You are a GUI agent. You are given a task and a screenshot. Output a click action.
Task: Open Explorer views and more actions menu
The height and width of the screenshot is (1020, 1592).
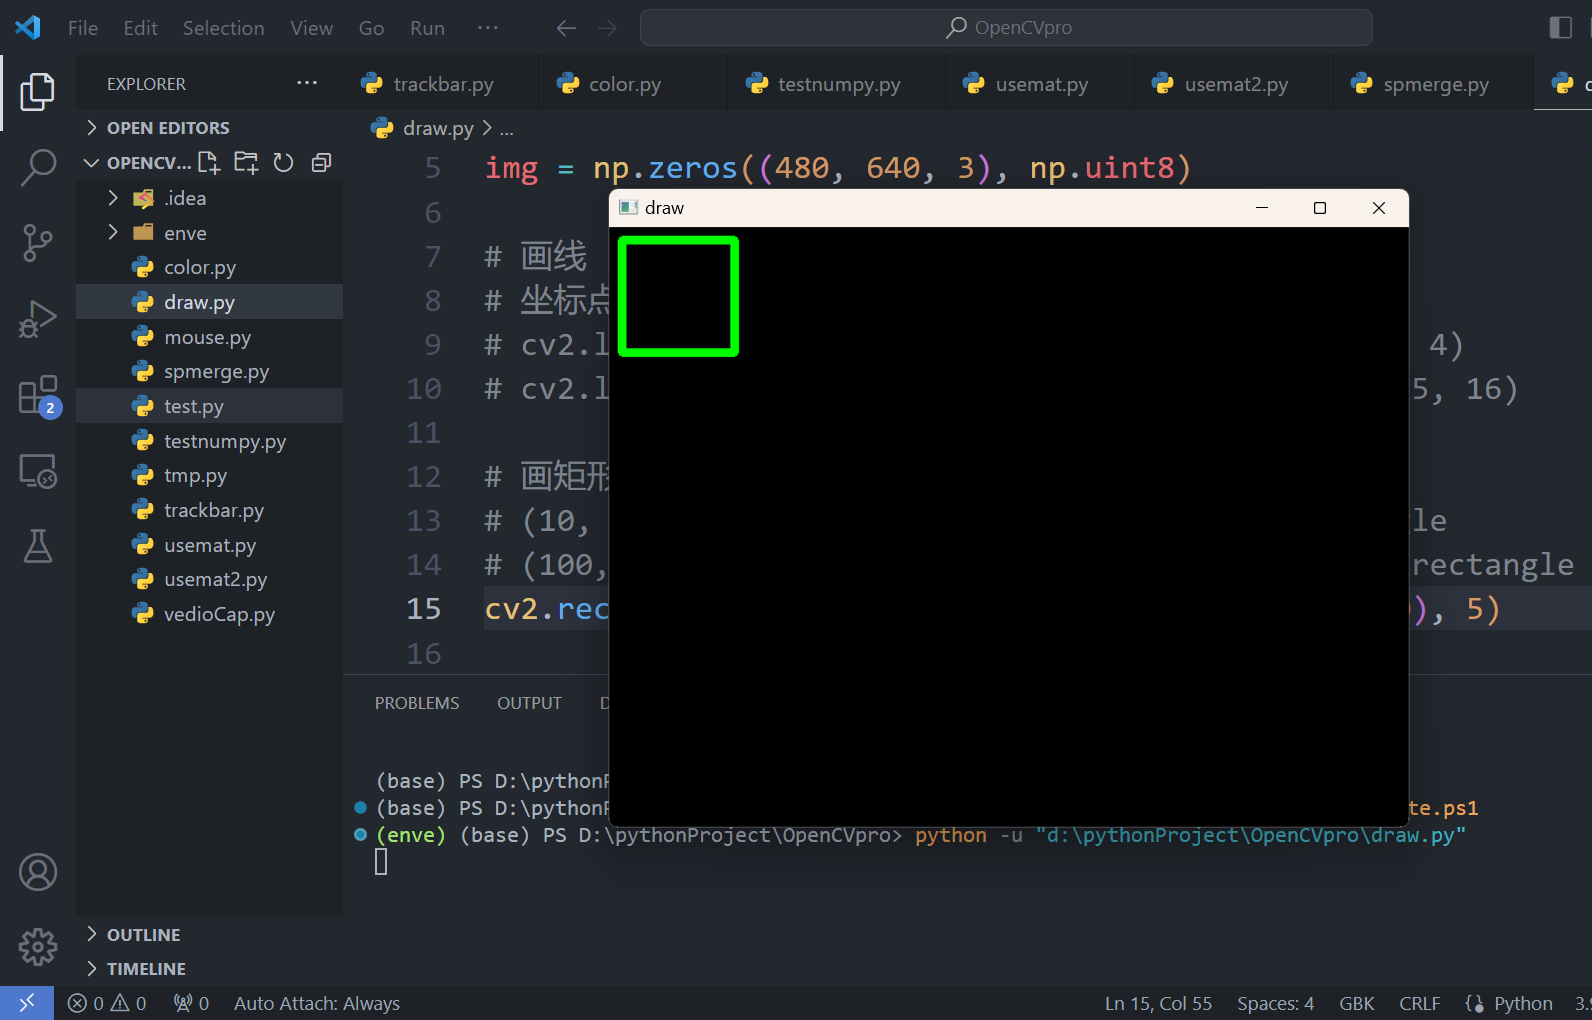(x=307, y=84)
